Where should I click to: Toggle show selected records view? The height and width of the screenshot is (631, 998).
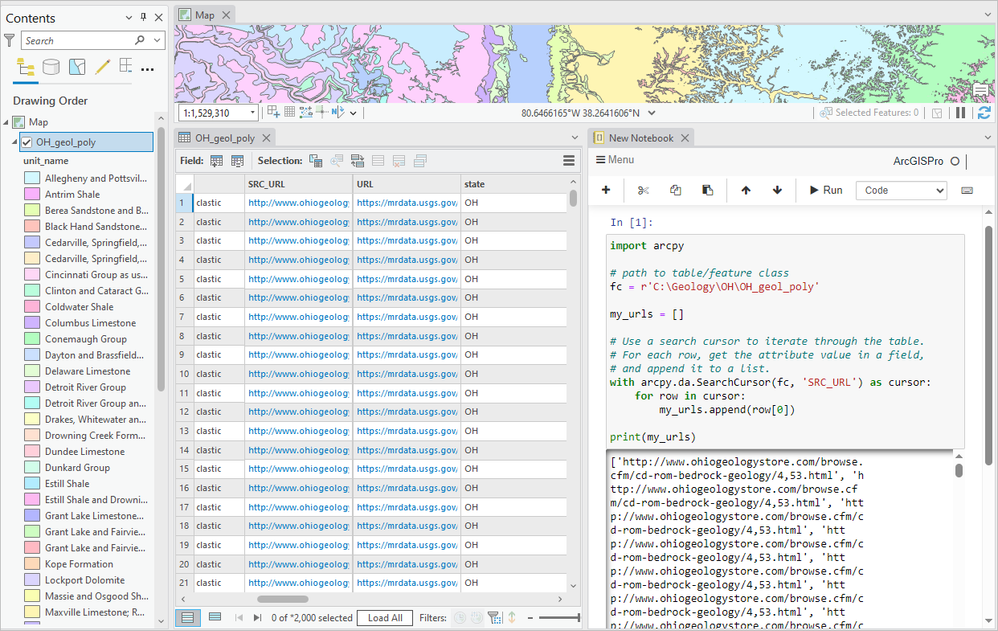[x=215, y=617]
